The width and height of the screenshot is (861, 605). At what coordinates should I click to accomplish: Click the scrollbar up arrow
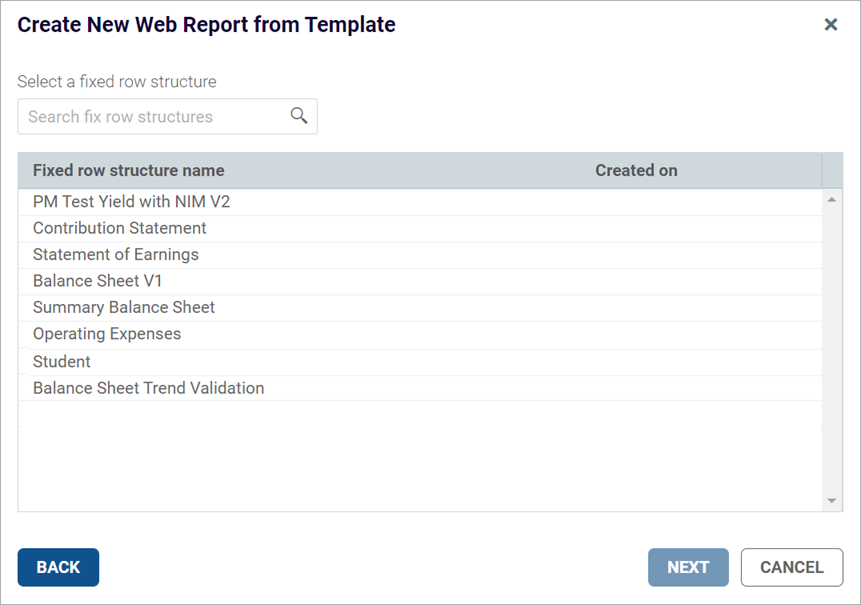832,200
